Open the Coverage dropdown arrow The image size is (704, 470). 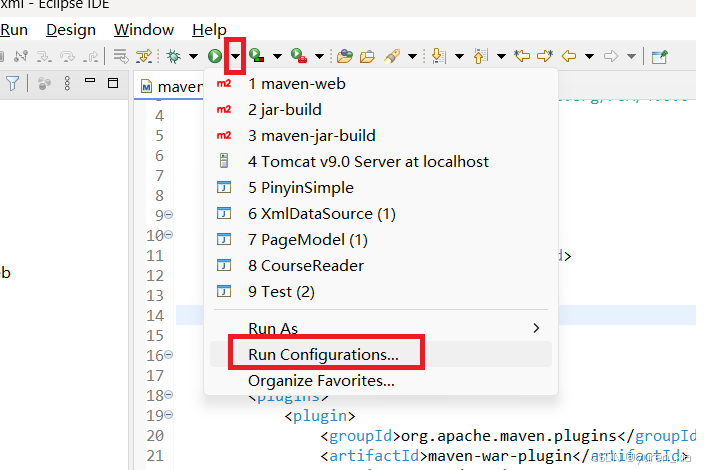pos(277,57)
